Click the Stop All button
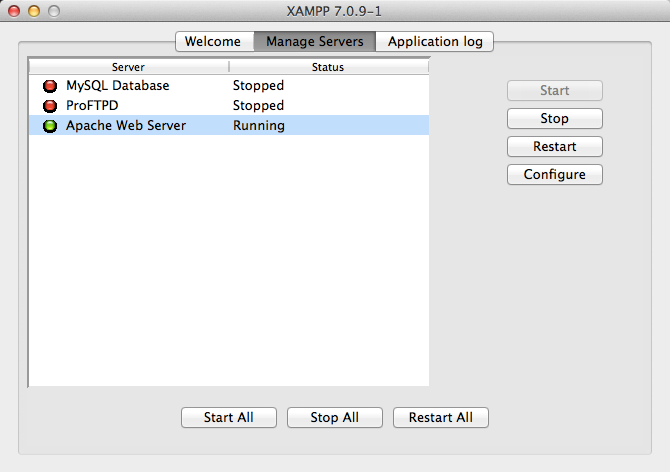 pos(335,417)
